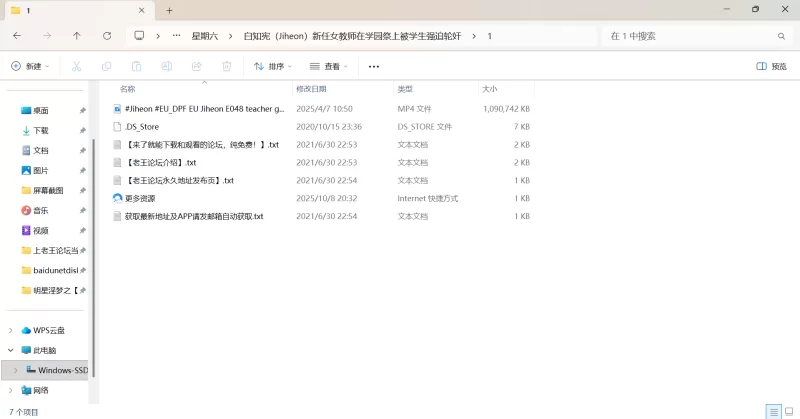Switch to details view in status bar
Viewport: 800px width, 419px height.
pyautogui.click(x=772, y=411)
